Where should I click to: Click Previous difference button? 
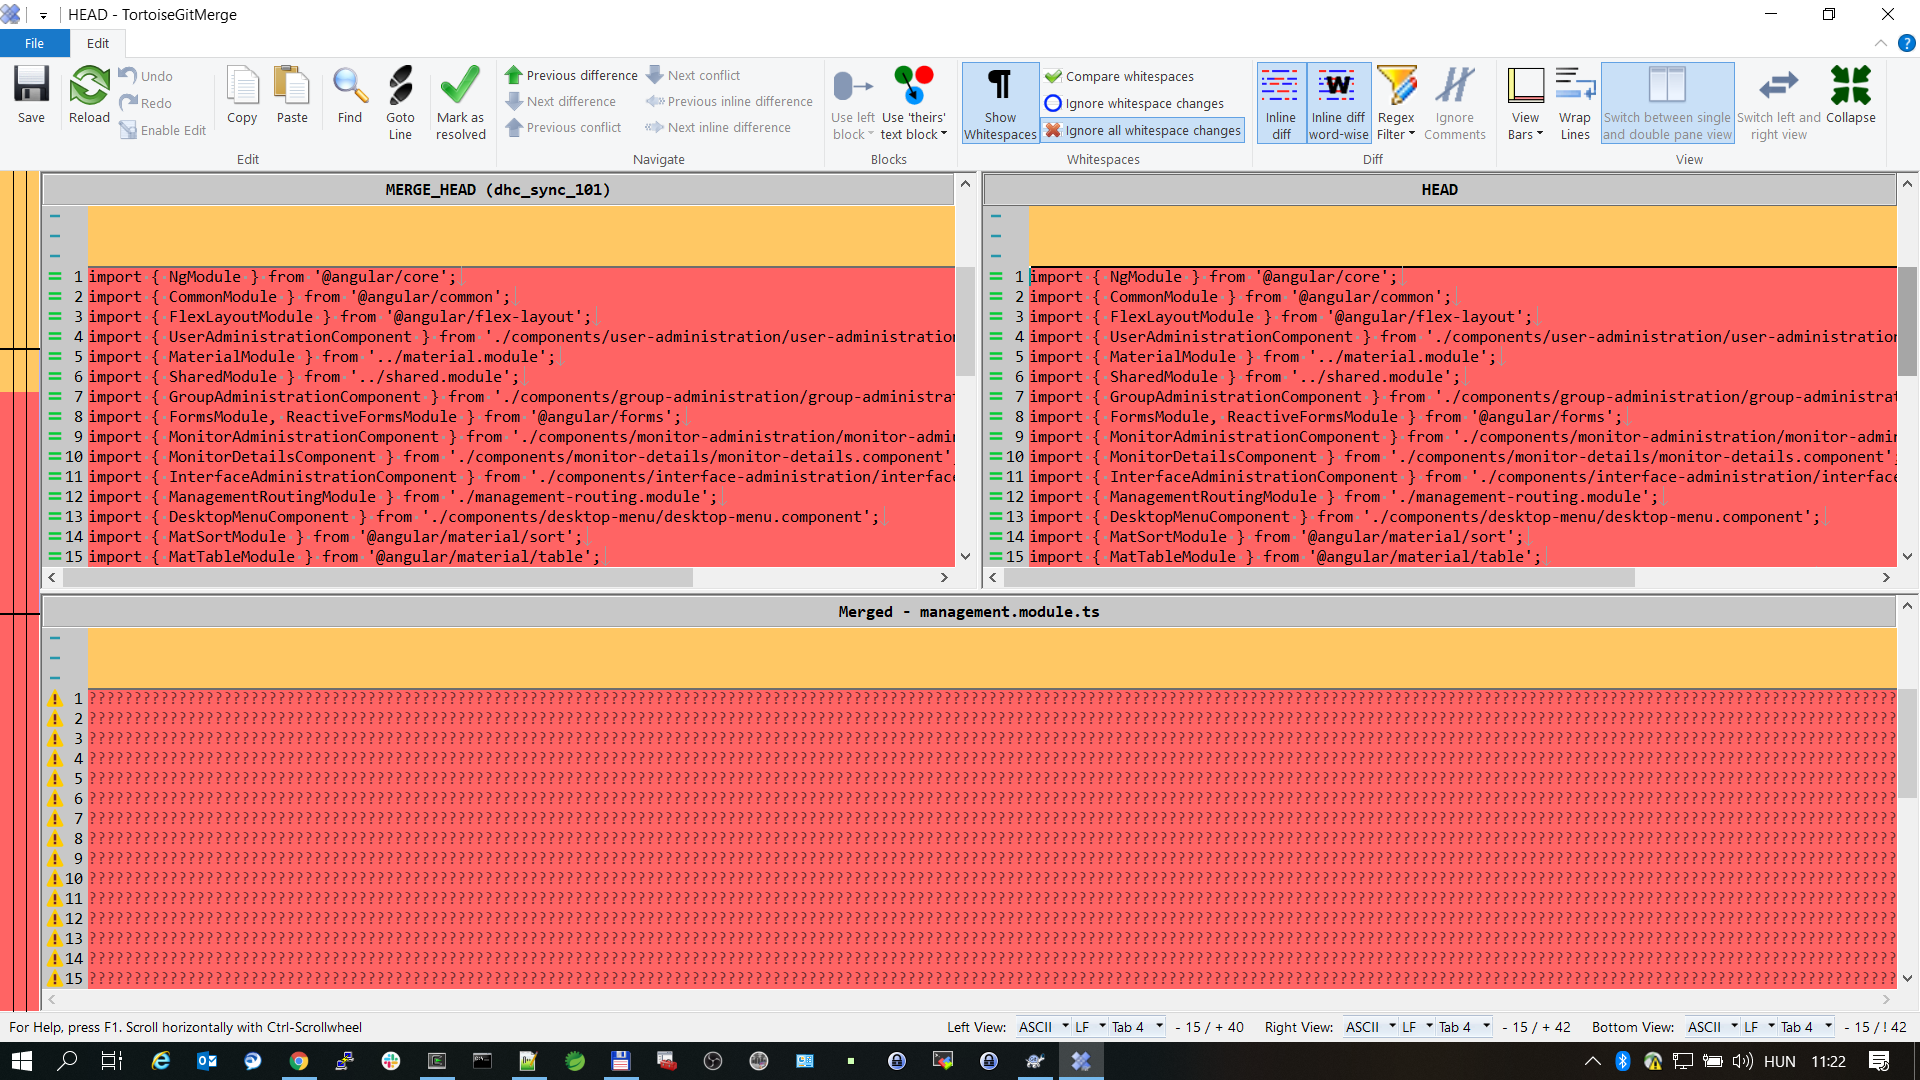(x=571, y=75)
